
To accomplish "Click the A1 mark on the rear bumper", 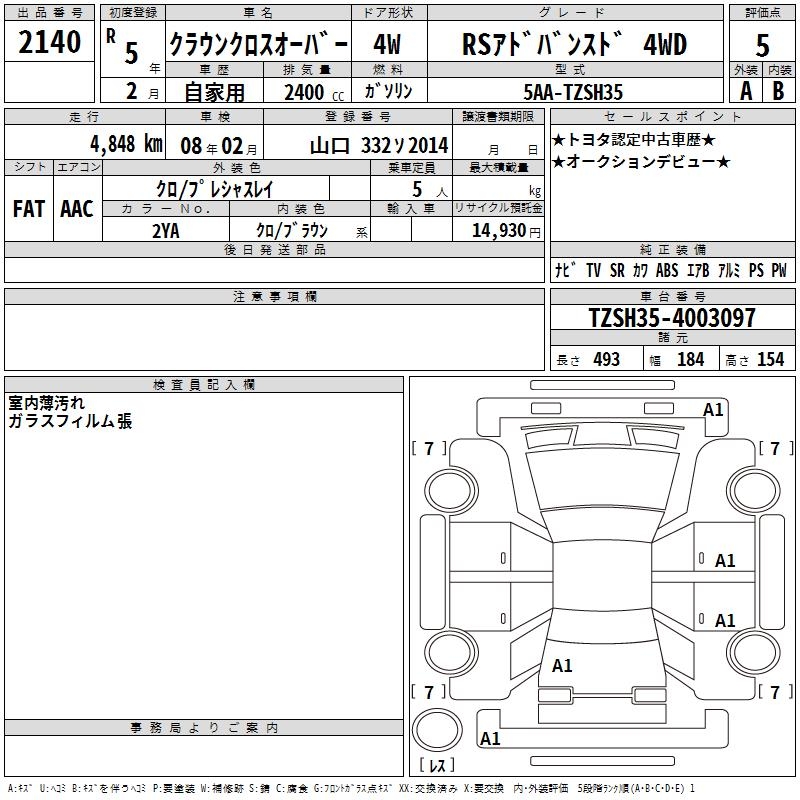I will click(490, 738).
